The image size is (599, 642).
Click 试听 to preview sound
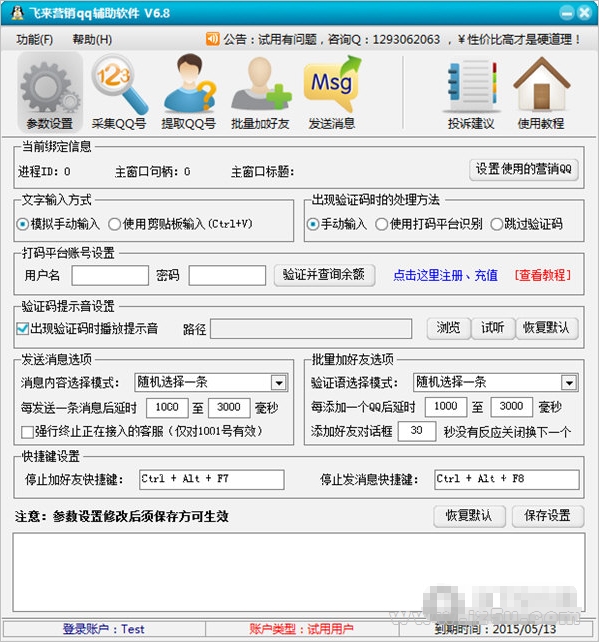[x=493, y=328]
